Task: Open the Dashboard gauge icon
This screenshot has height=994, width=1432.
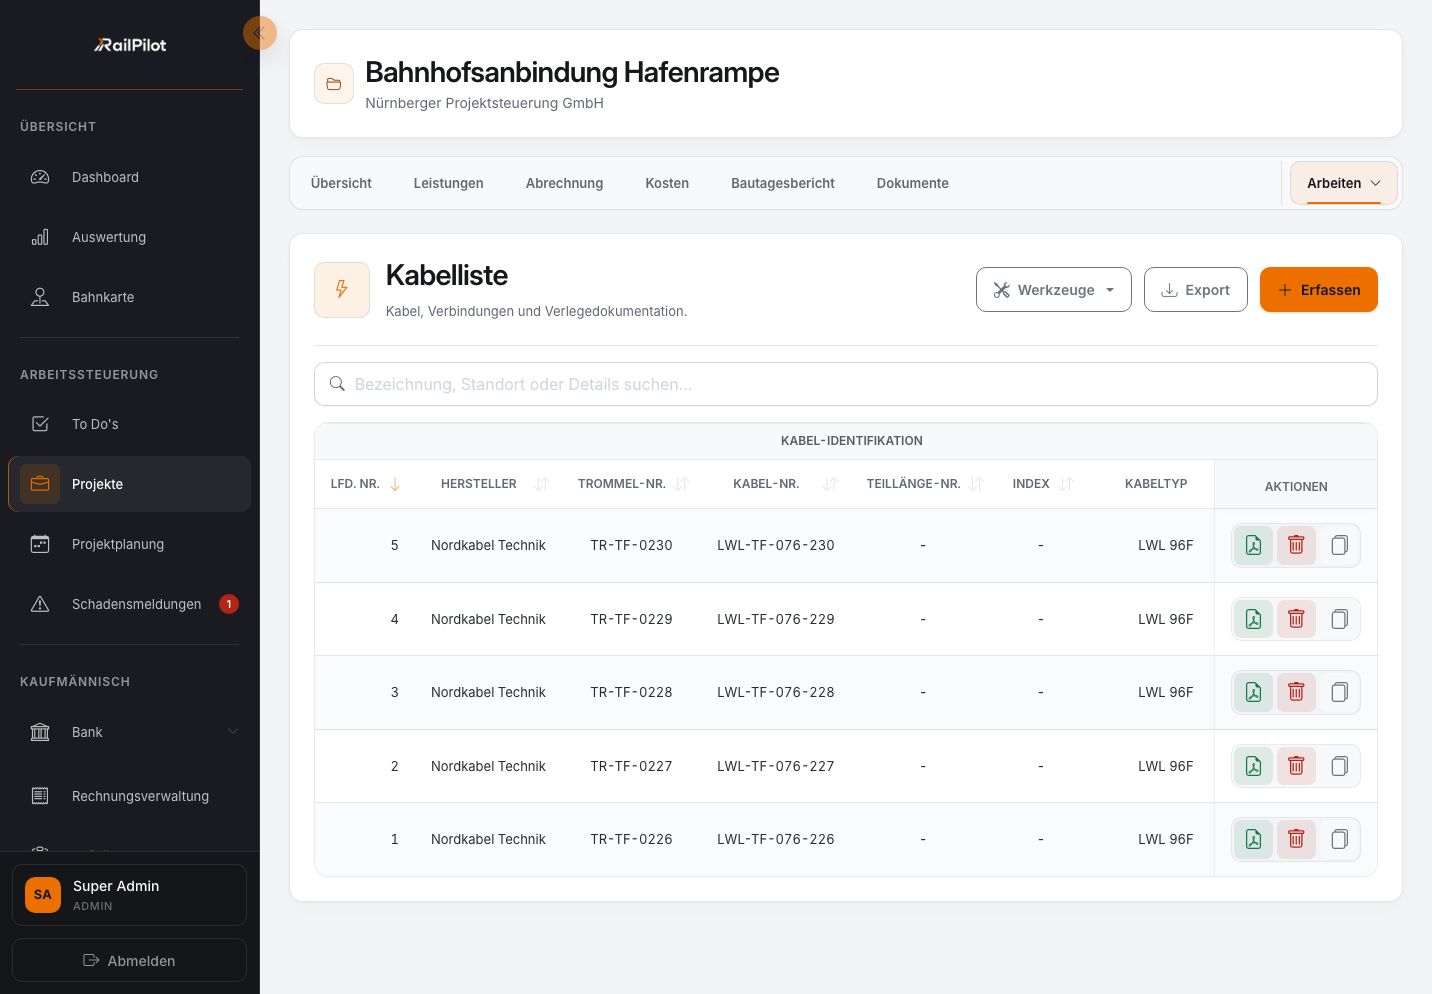Action: coord(40,177)
